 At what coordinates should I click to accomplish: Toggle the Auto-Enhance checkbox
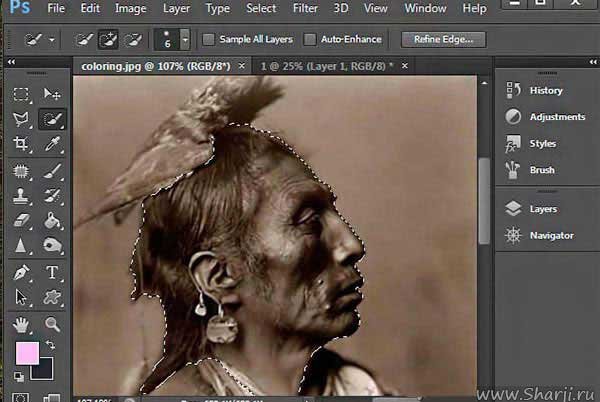click(310, 40)
